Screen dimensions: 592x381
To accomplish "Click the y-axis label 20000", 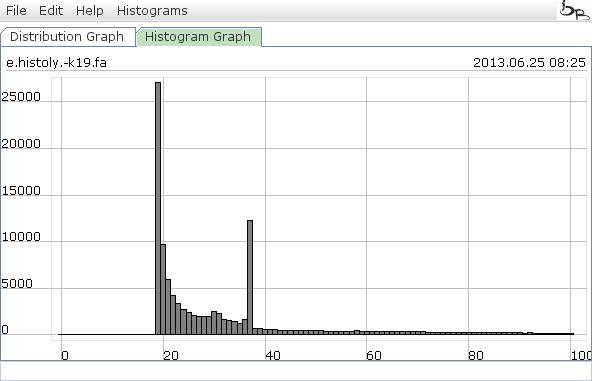I will click(x=21, y=144).
